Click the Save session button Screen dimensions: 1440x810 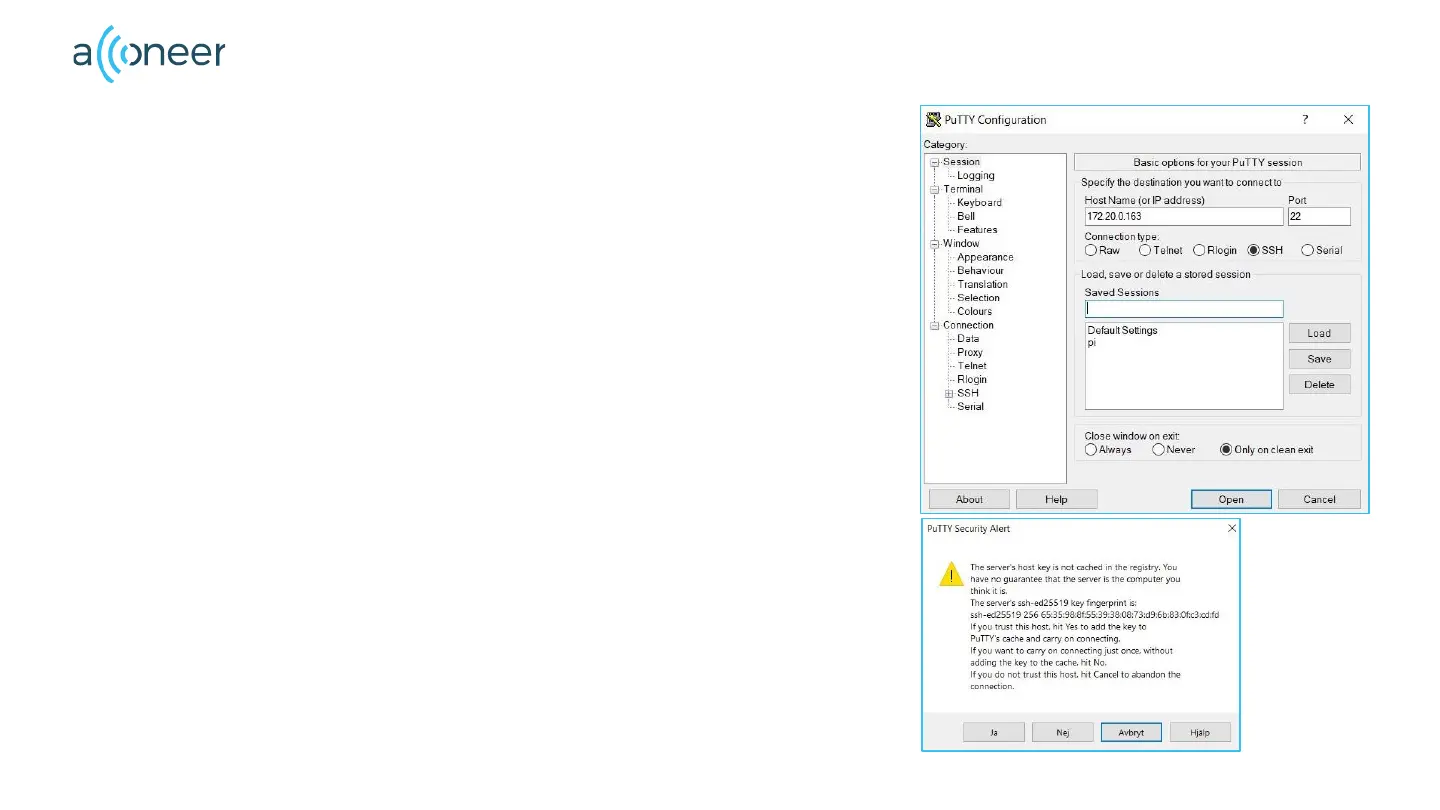pos(1319,359)
